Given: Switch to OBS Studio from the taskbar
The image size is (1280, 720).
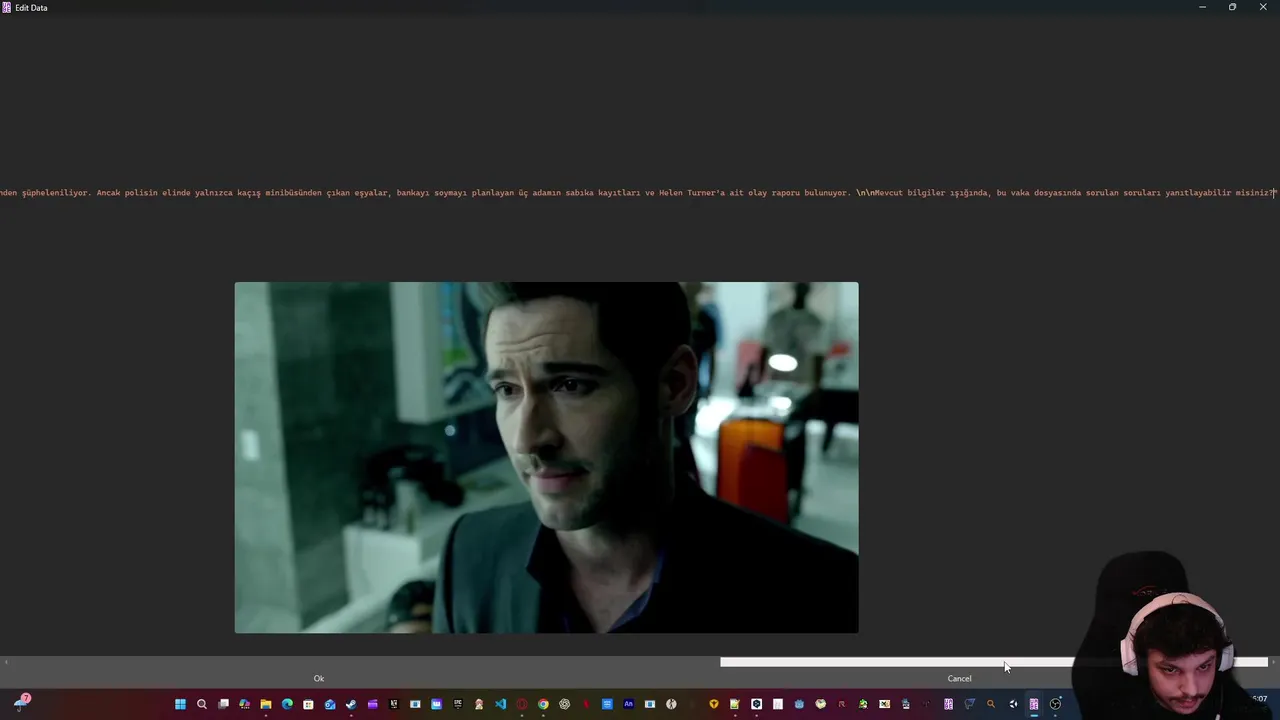Looking at the screenshot, I should (x=1055, y=704).
